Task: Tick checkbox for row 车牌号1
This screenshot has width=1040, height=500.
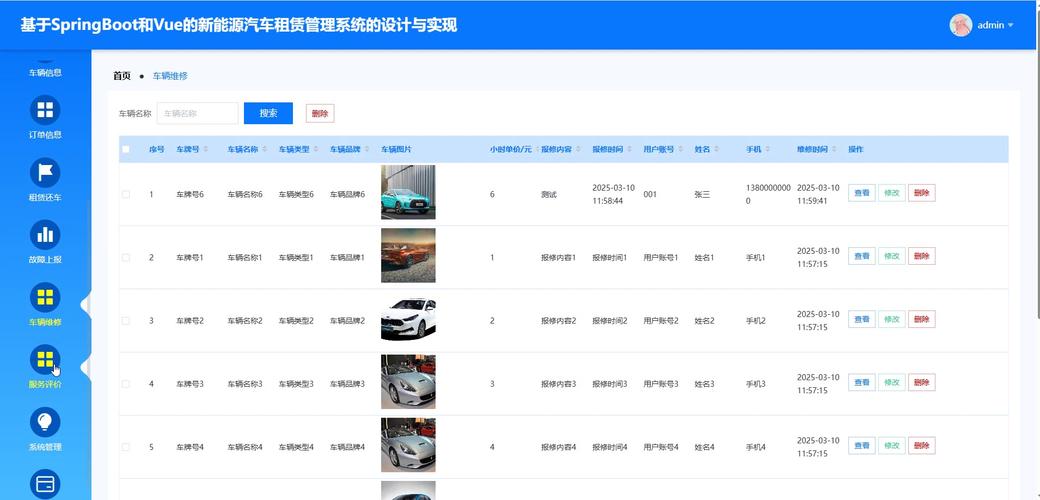Action: [x=126, y=257]
